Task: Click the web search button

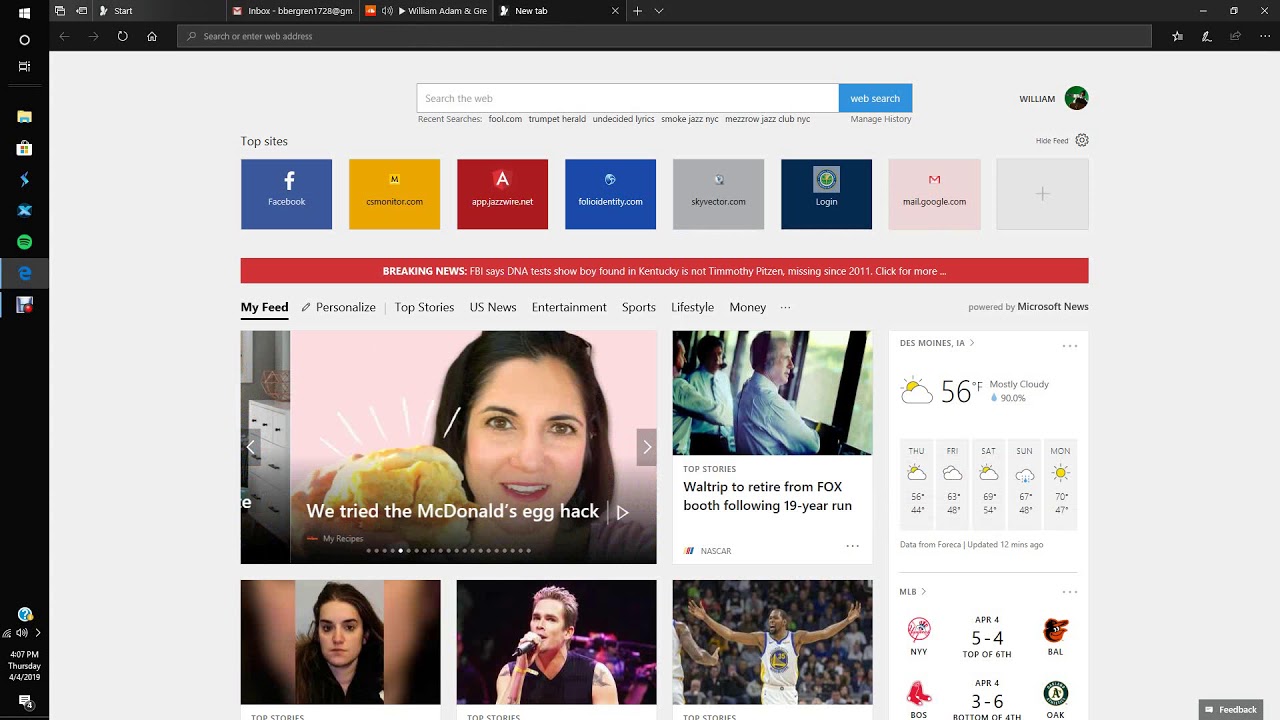Action: pyautogui.click(x=875, y=98)
